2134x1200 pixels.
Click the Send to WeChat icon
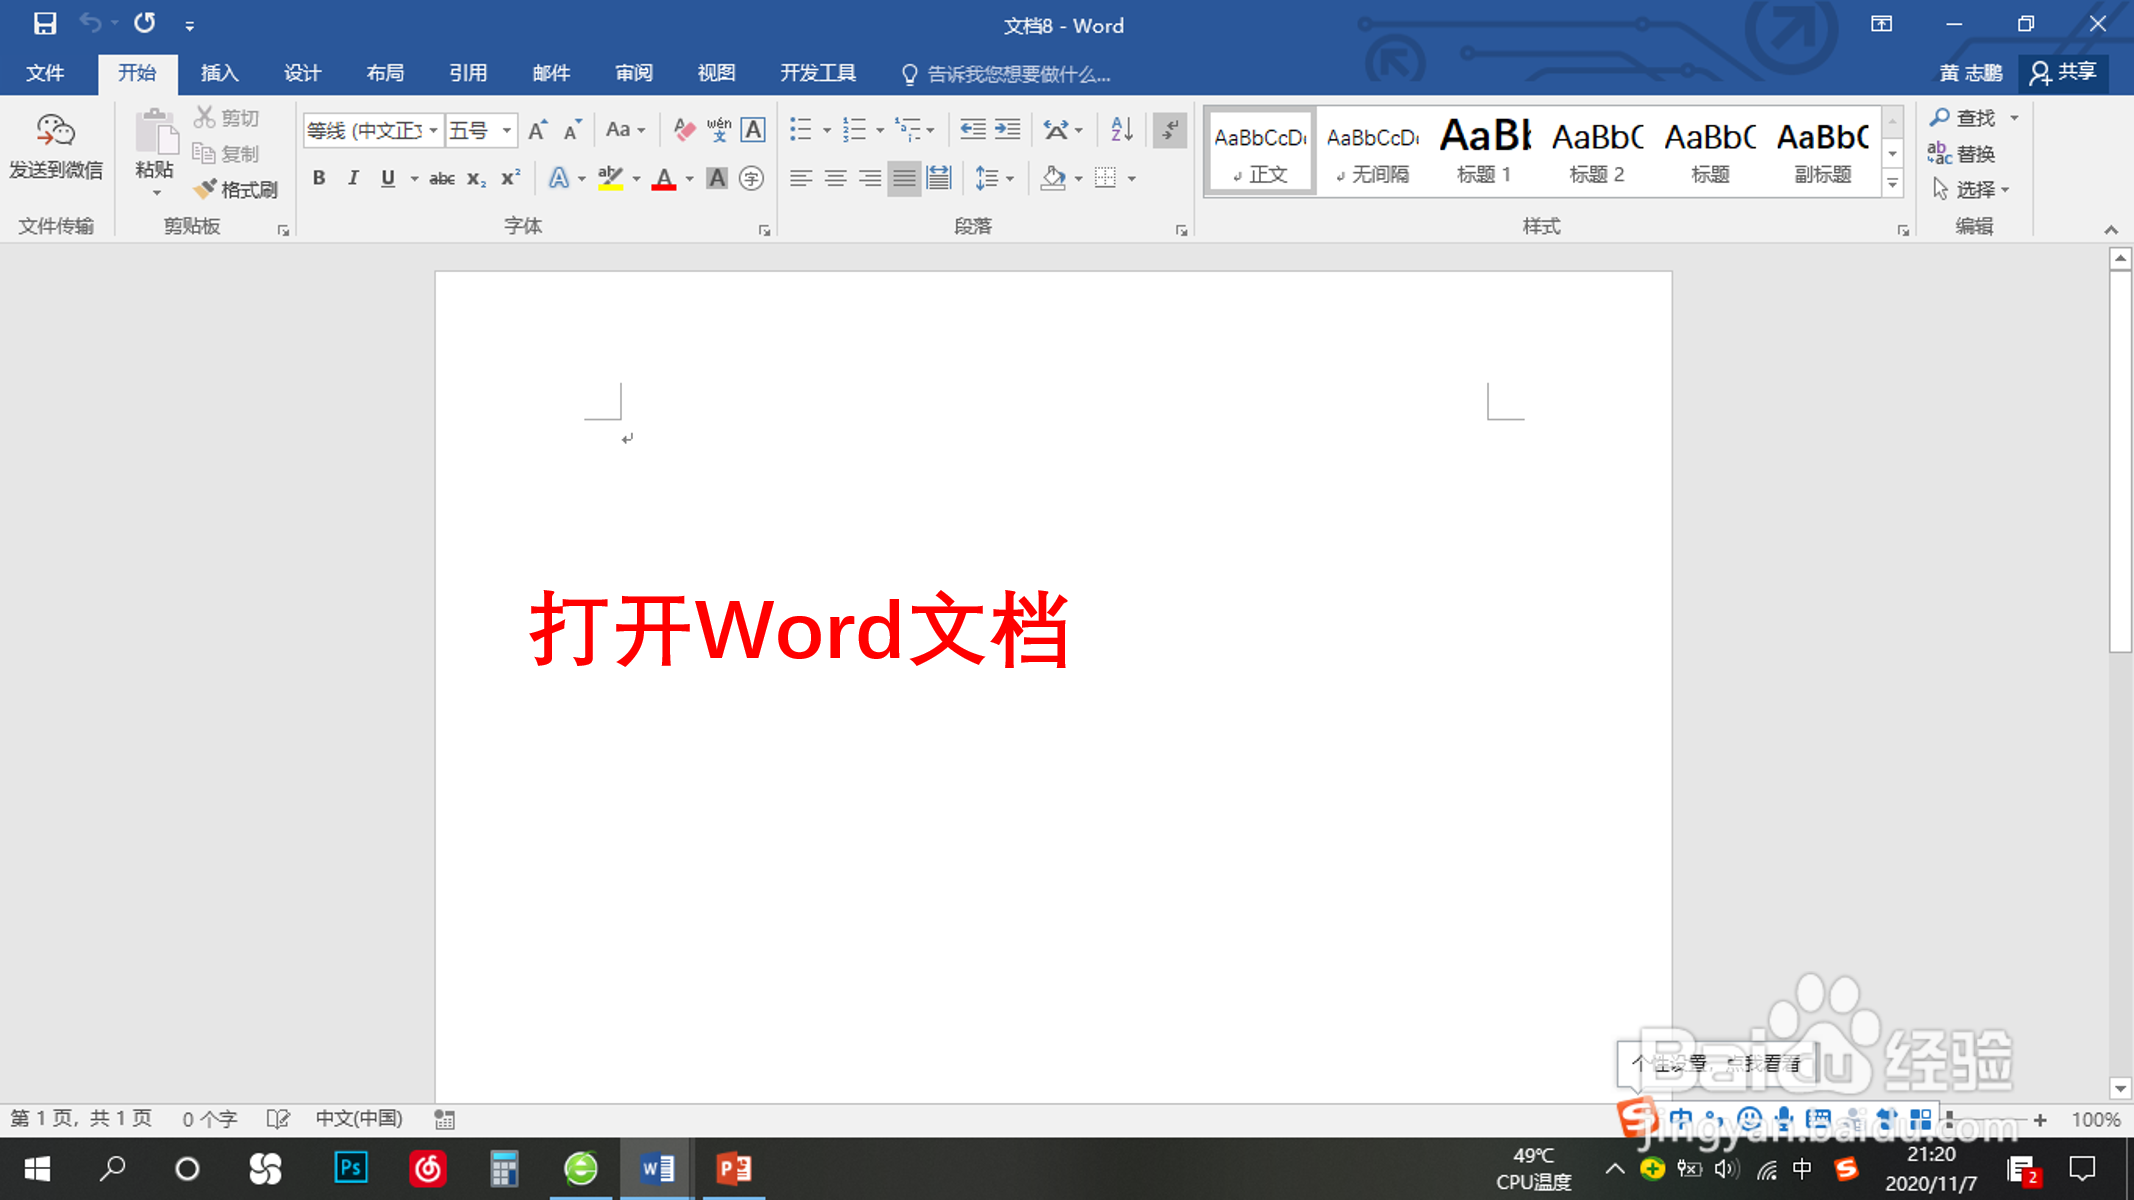coord(55,132)
